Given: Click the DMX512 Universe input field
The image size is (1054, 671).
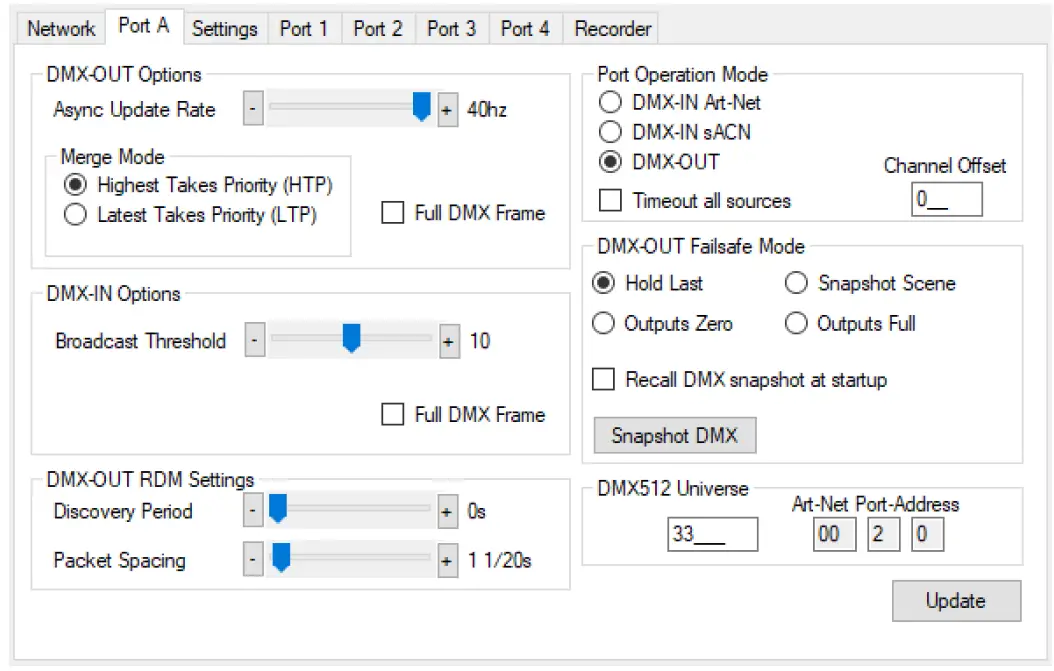Looking at the screenshot, I should 715,535.
